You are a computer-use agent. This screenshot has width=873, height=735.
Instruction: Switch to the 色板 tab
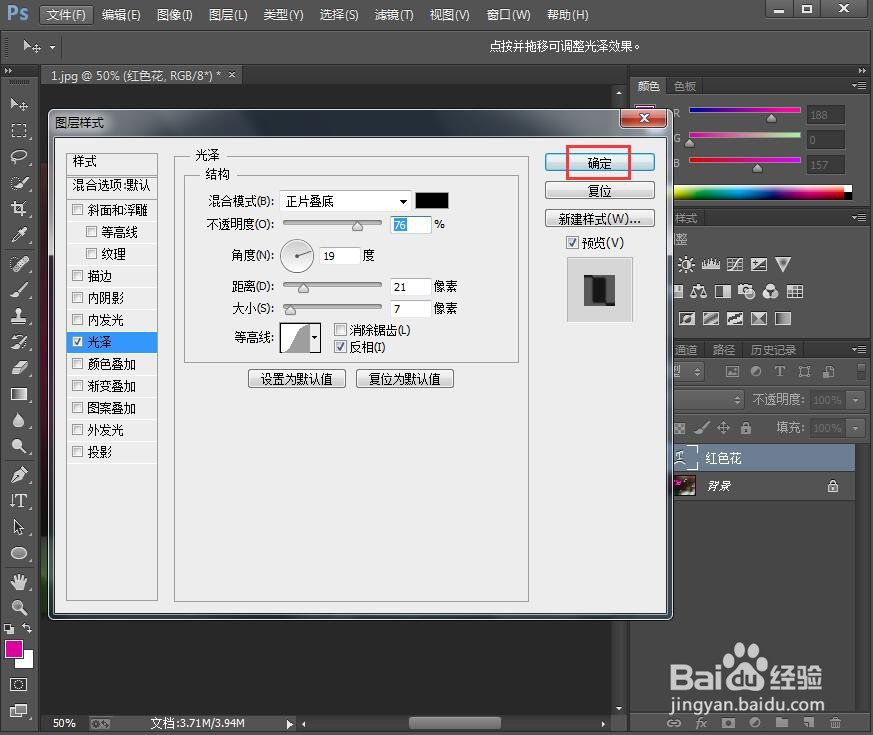pos(685,86)
